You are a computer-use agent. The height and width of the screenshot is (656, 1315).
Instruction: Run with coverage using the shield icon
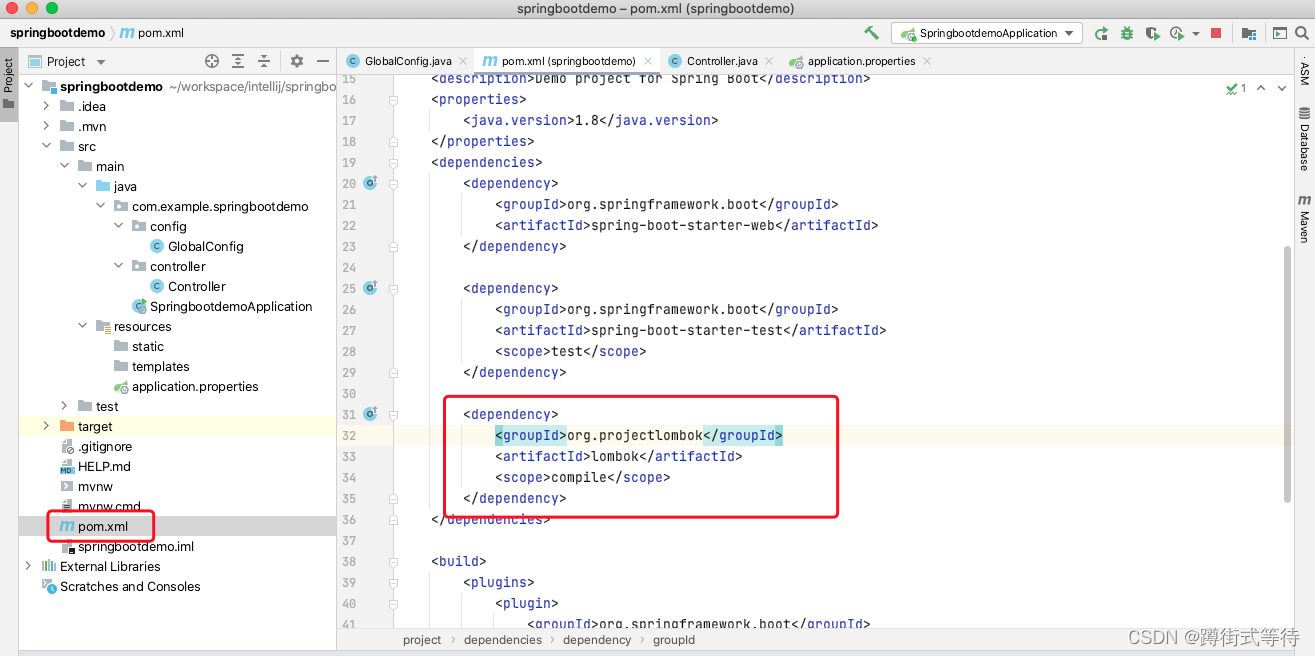(x=1152, y=33)
